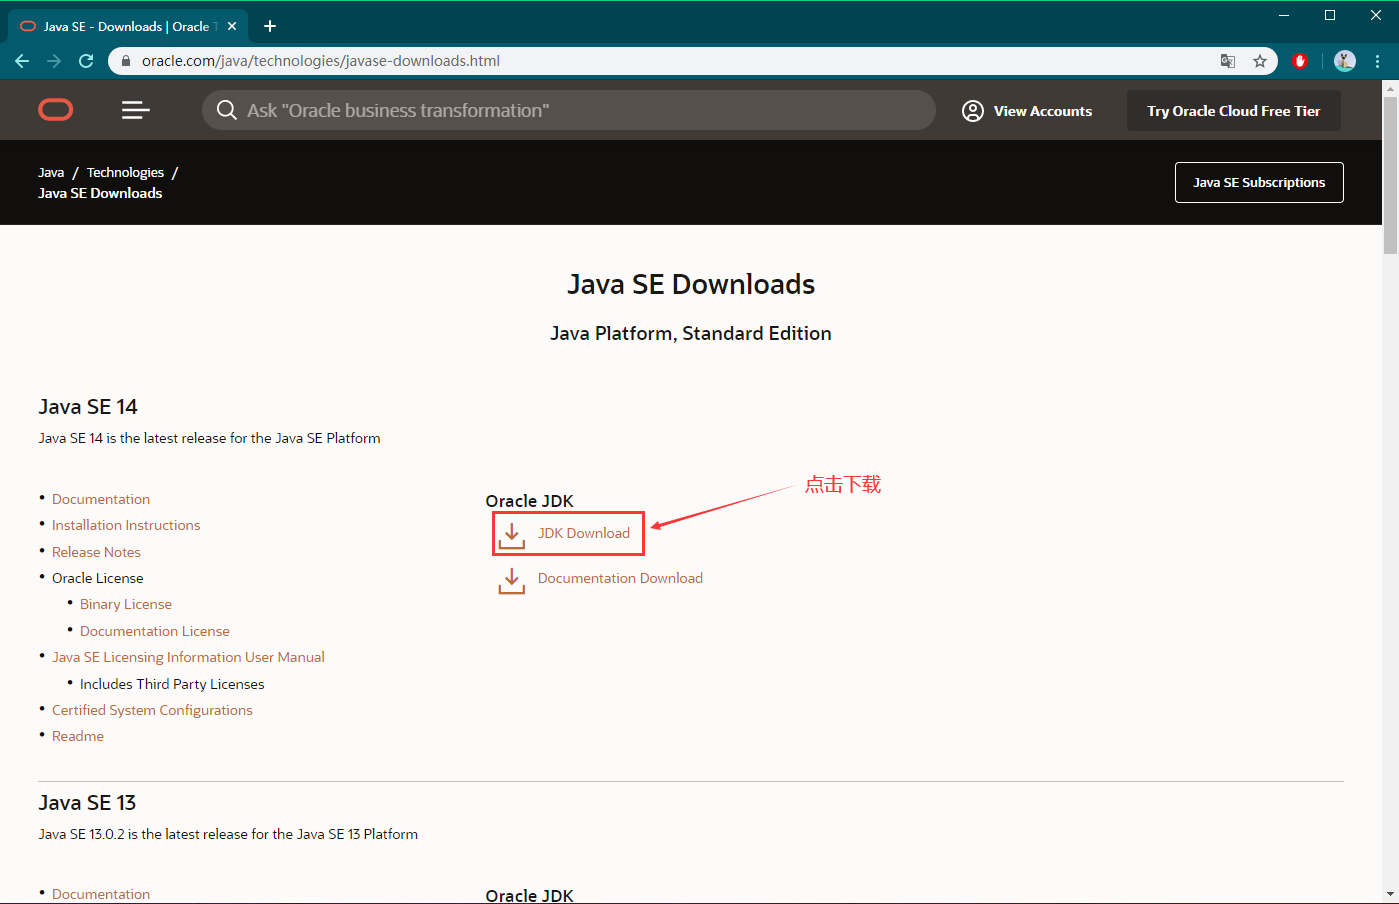Viewport: 1399px width, 904px height.
Task: Open the Java breadcrumb link
Action: coord(51,172)
